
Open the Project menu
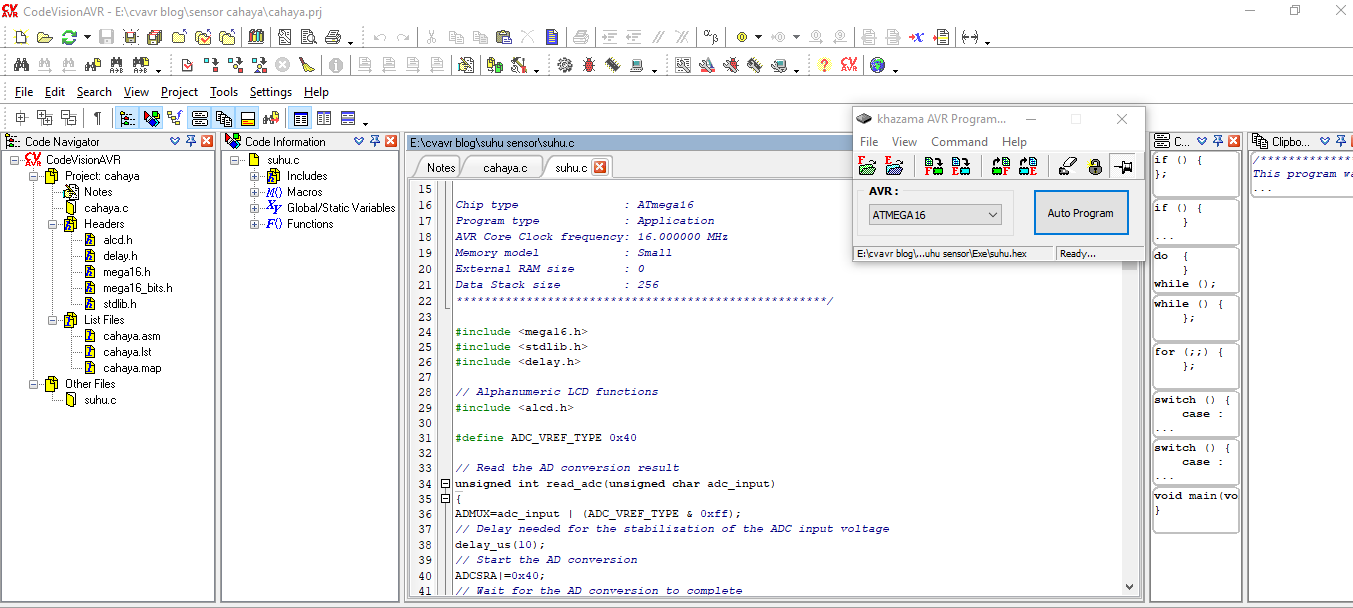(180, 92)
